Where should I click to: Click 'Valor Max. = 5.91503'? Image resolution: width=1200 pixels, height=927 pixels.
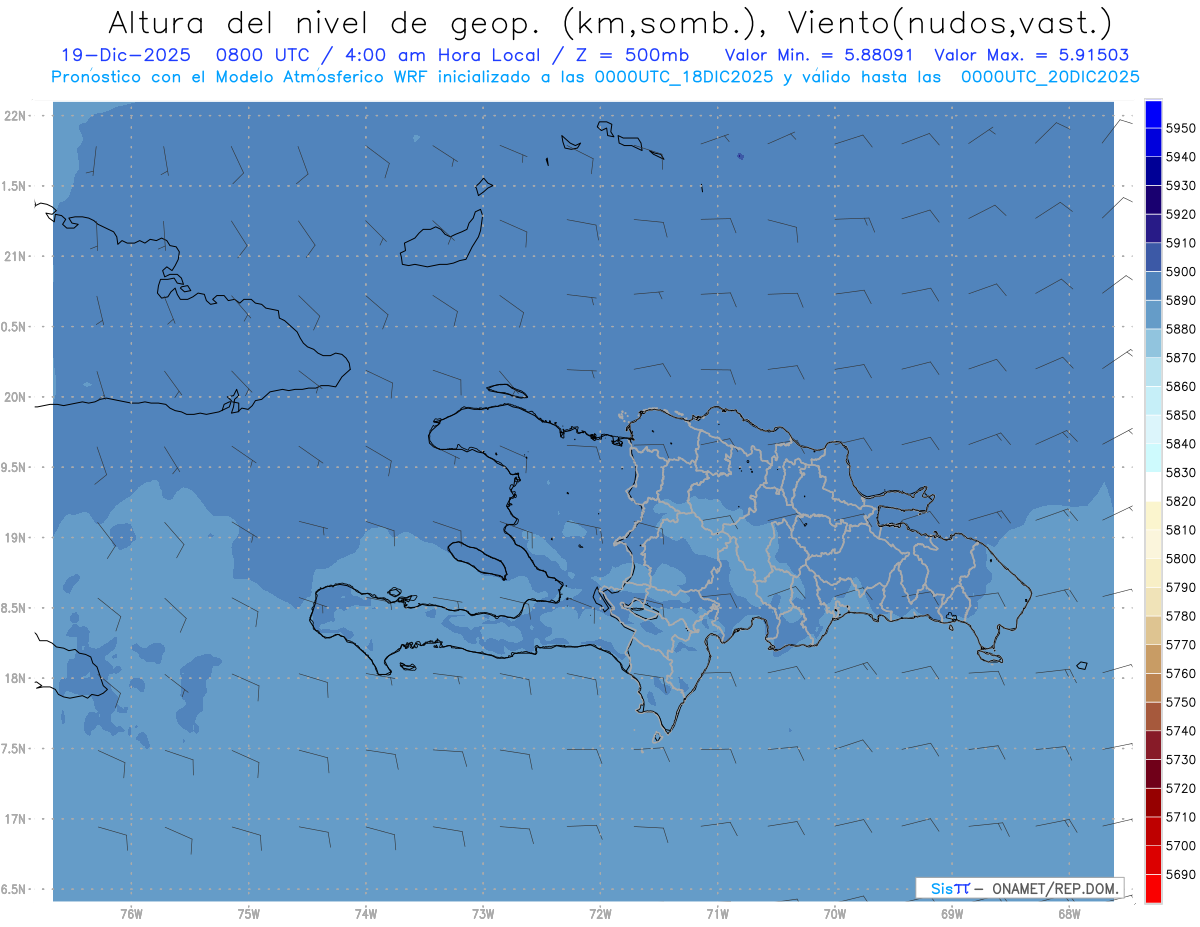tap(1034, 55)
